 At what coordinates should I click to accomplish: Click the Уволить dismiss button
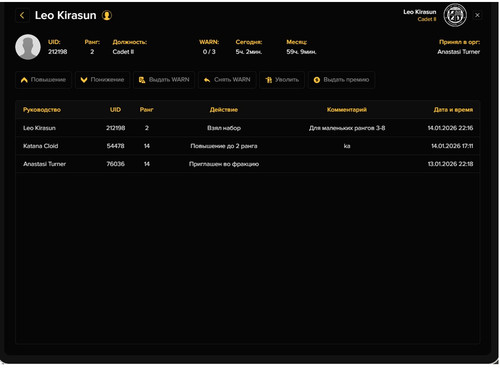tap(282, 80)
